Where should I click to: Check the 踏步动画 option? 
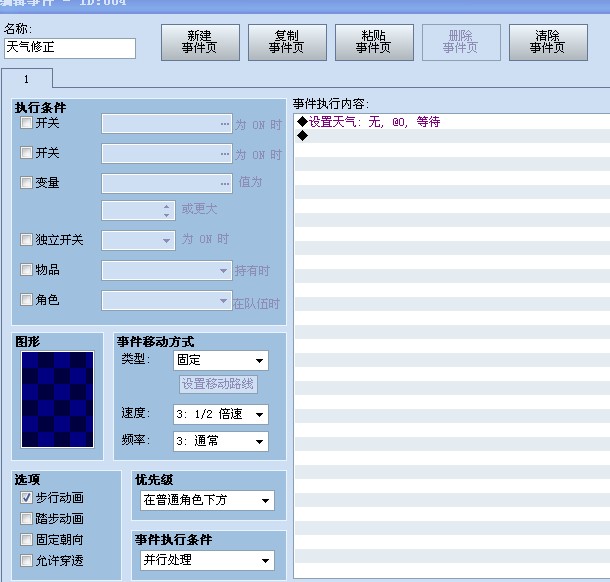point(26,519)
